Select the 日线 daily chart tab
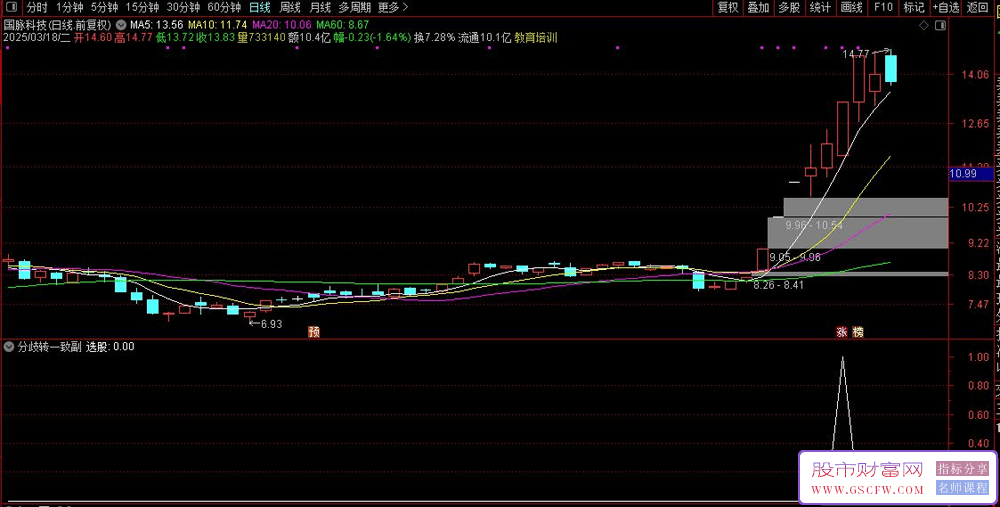 [260, 8]
